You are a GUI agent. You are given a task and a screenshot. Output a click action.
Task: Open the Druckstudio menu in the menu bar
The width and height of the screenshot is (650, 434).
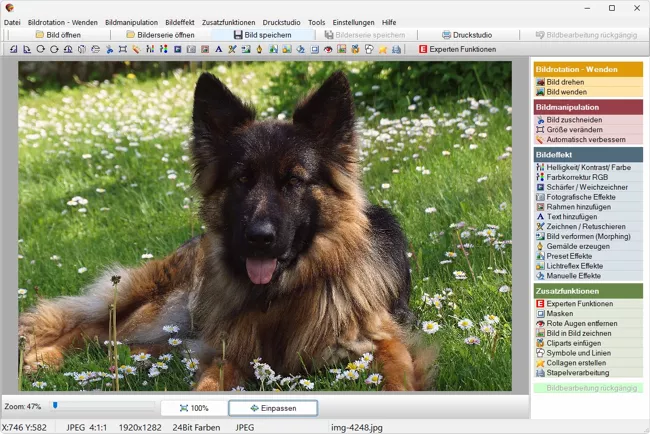(281, 22)
